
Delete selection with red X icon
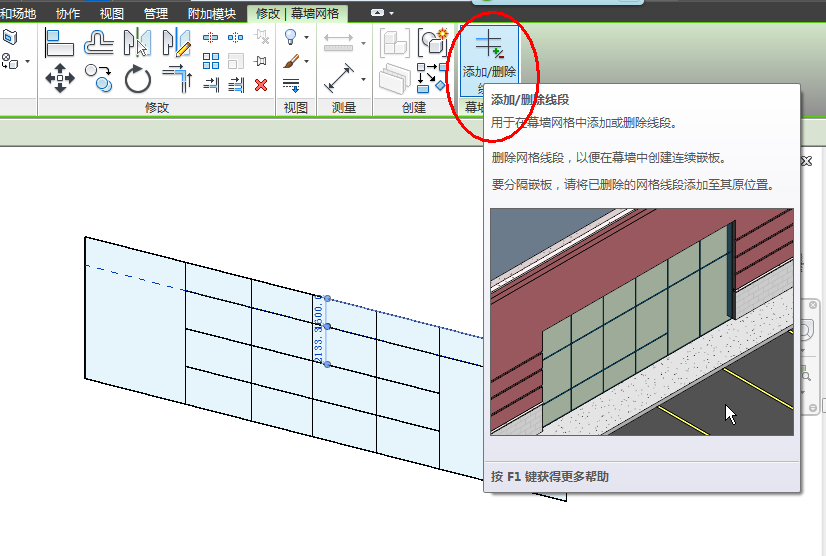(261, 85)
